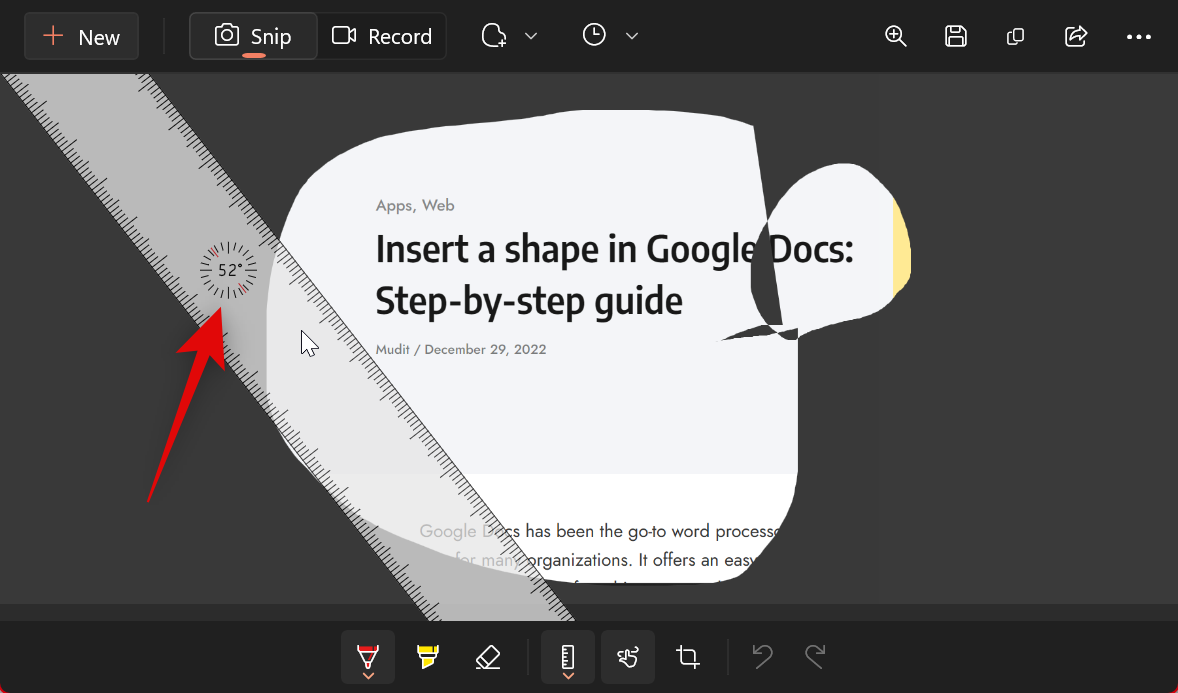Image resolution: width=1178 pixels, height=693 pixels.
Task: Start a New snip
Action: click(81, 37)
